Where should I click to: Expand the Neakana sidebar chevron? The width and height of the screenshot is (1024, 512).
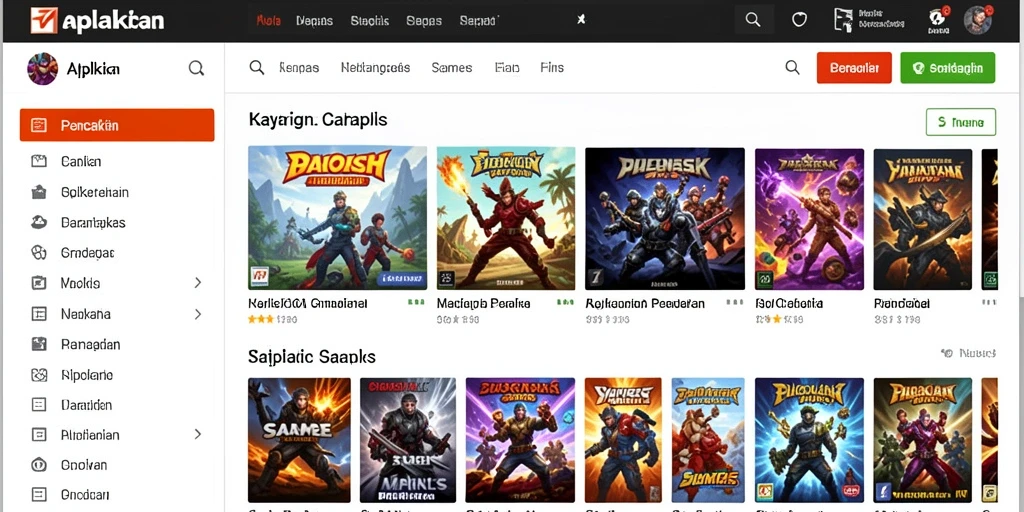coord(198,314)
